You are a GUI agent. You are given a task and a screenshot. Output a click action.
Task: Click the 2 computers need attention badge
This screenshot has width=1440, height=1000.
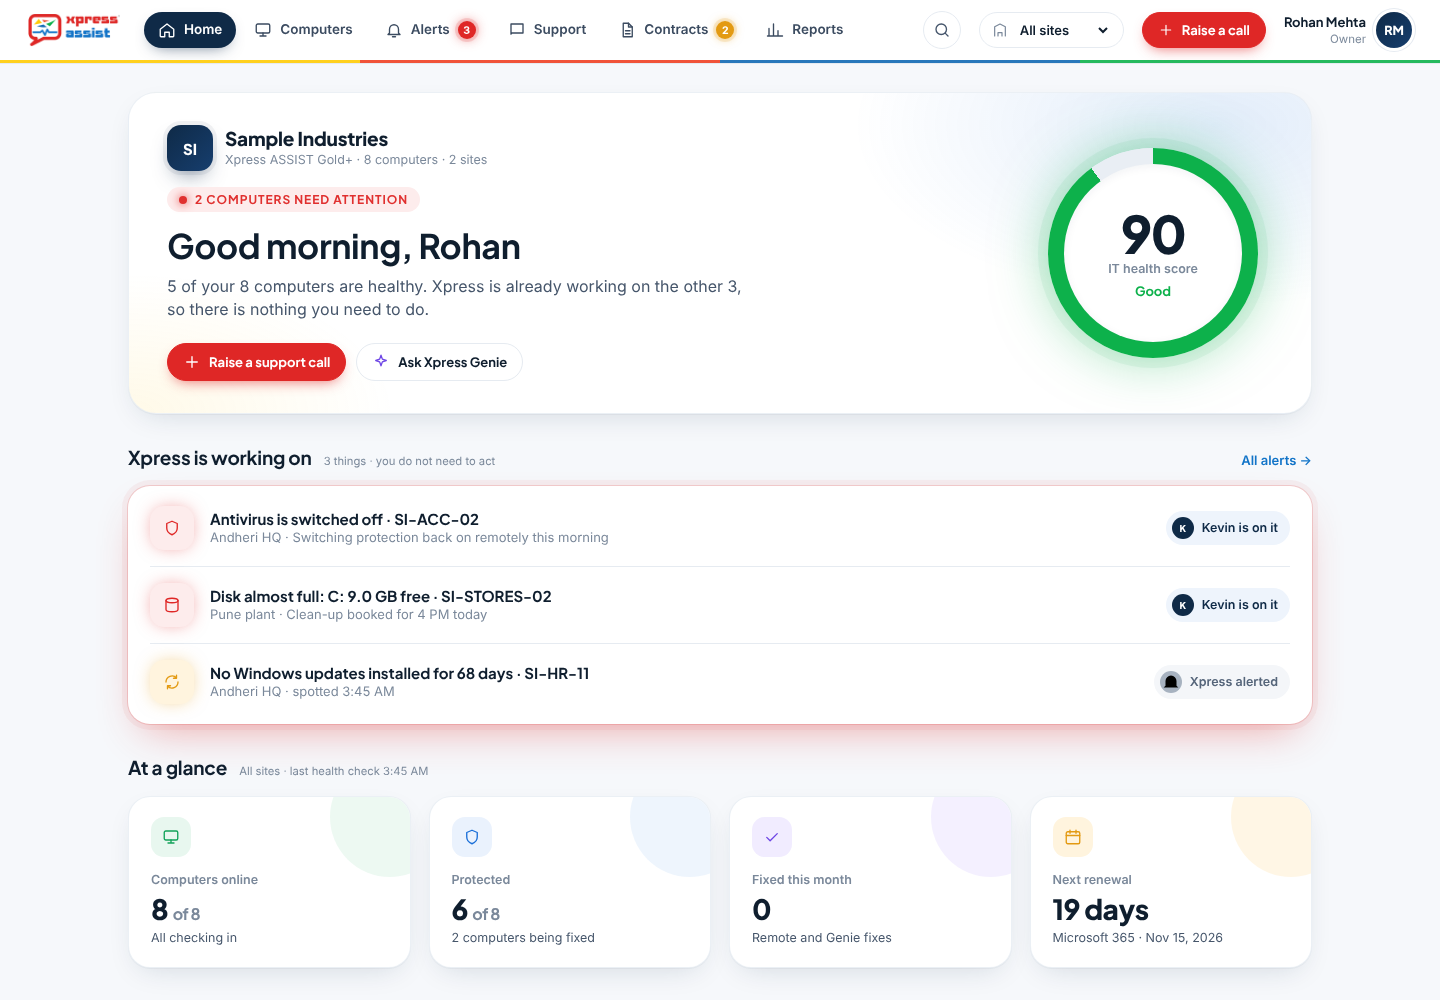tap(293, 200)
